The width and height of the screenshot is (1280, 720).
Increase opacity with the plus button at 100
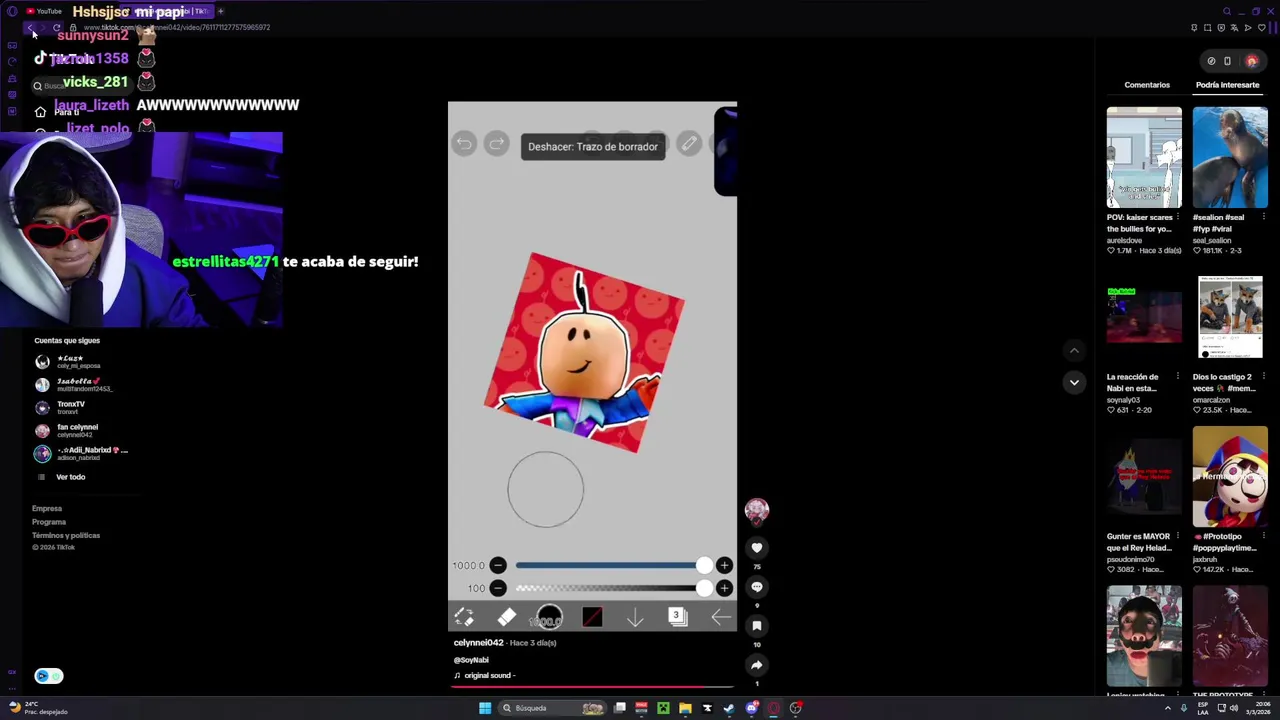click(x=724, y=588)
